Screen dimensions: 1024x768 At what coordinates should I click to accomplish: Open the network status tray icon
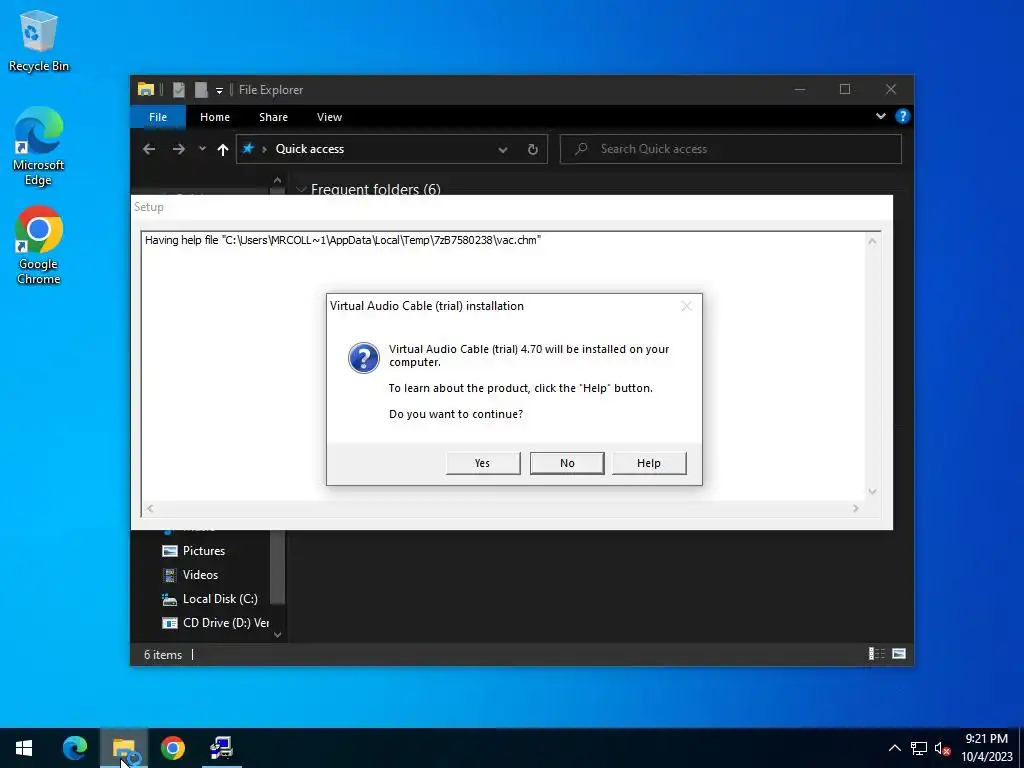(919, 748)
